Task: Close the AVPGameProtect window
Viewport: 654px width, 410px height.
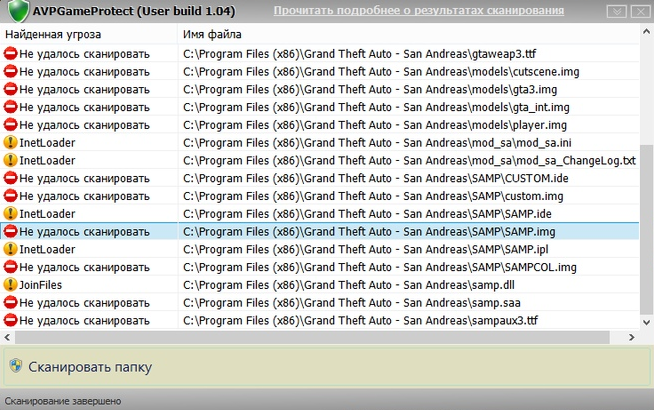Action: click(640, 11)
